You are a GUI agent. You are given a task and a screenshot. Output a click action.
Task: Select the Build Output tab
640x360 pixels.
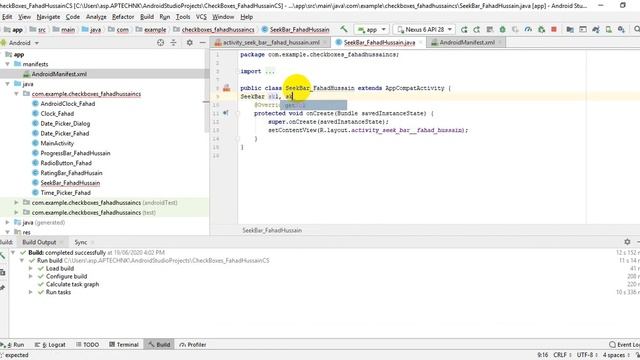39,242
